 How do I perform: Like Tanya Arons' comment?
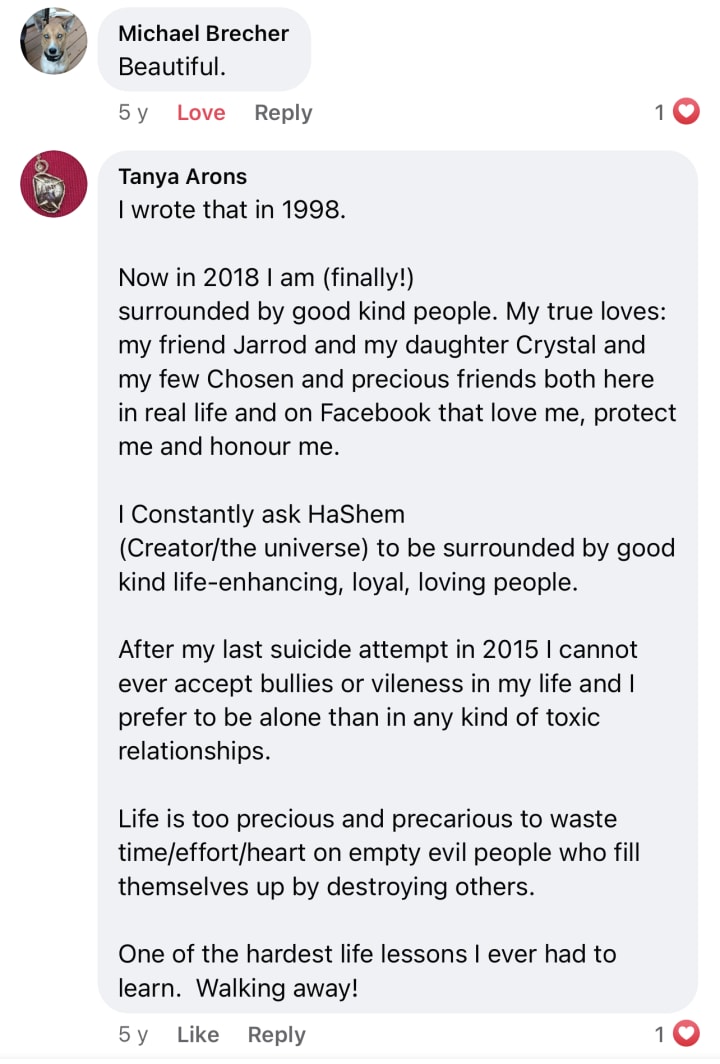(x=198, y=1035)
